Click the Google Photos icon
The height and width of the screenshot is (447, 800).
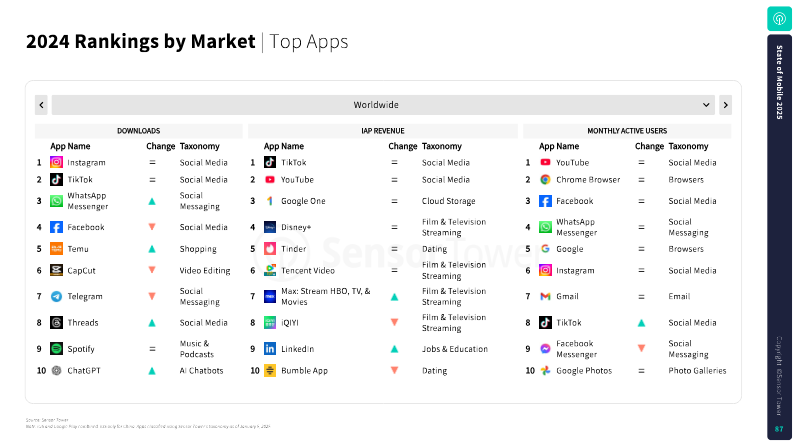tap(545, 370)
